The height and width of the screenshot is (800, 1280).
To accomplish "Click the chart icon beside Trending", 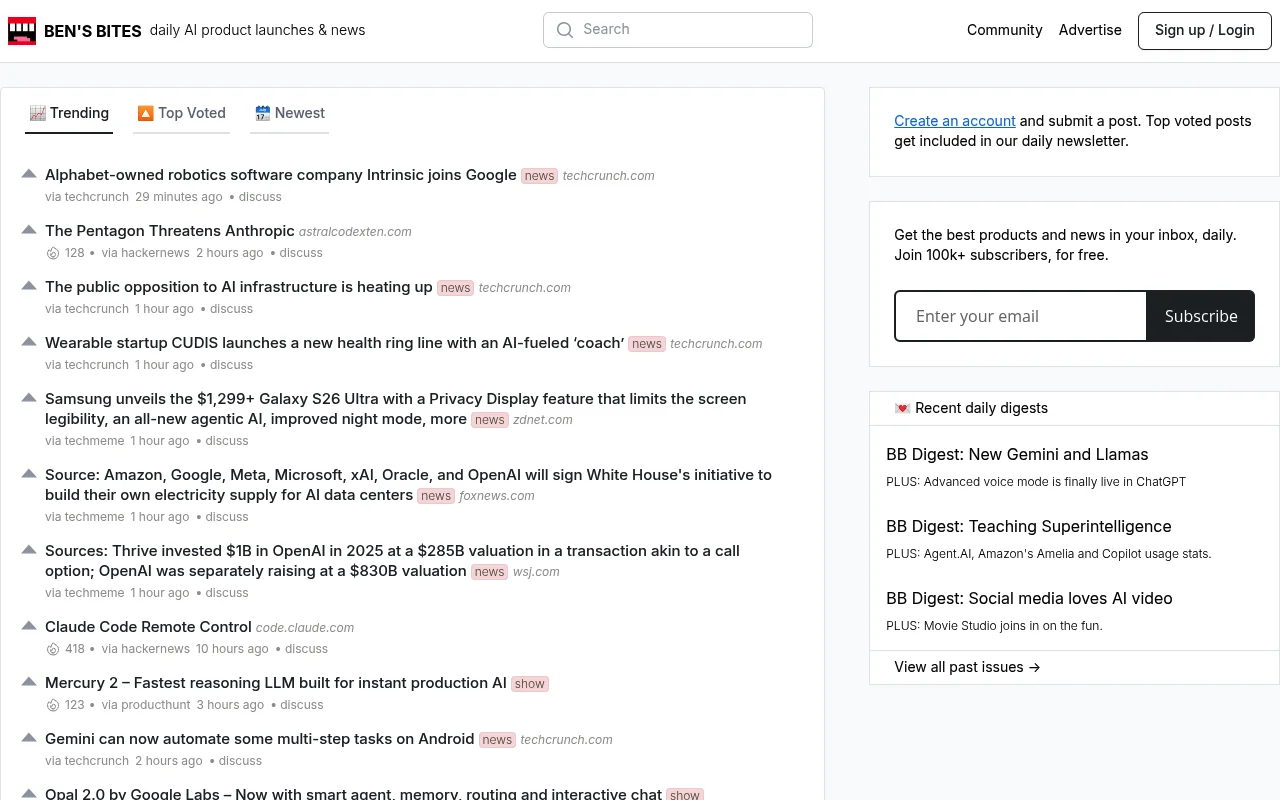I will (x=36, y=113).
